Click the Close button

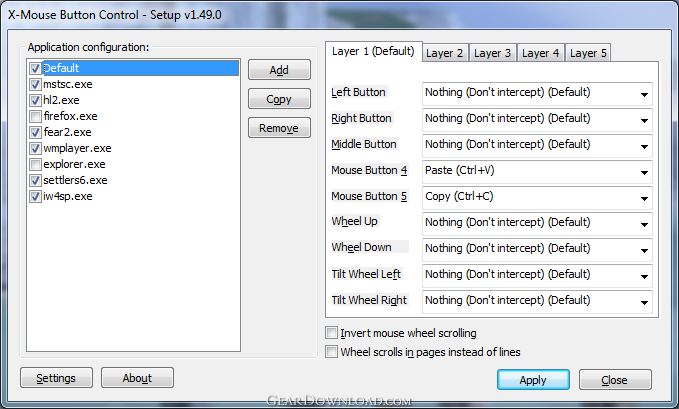tap(615, 380)
